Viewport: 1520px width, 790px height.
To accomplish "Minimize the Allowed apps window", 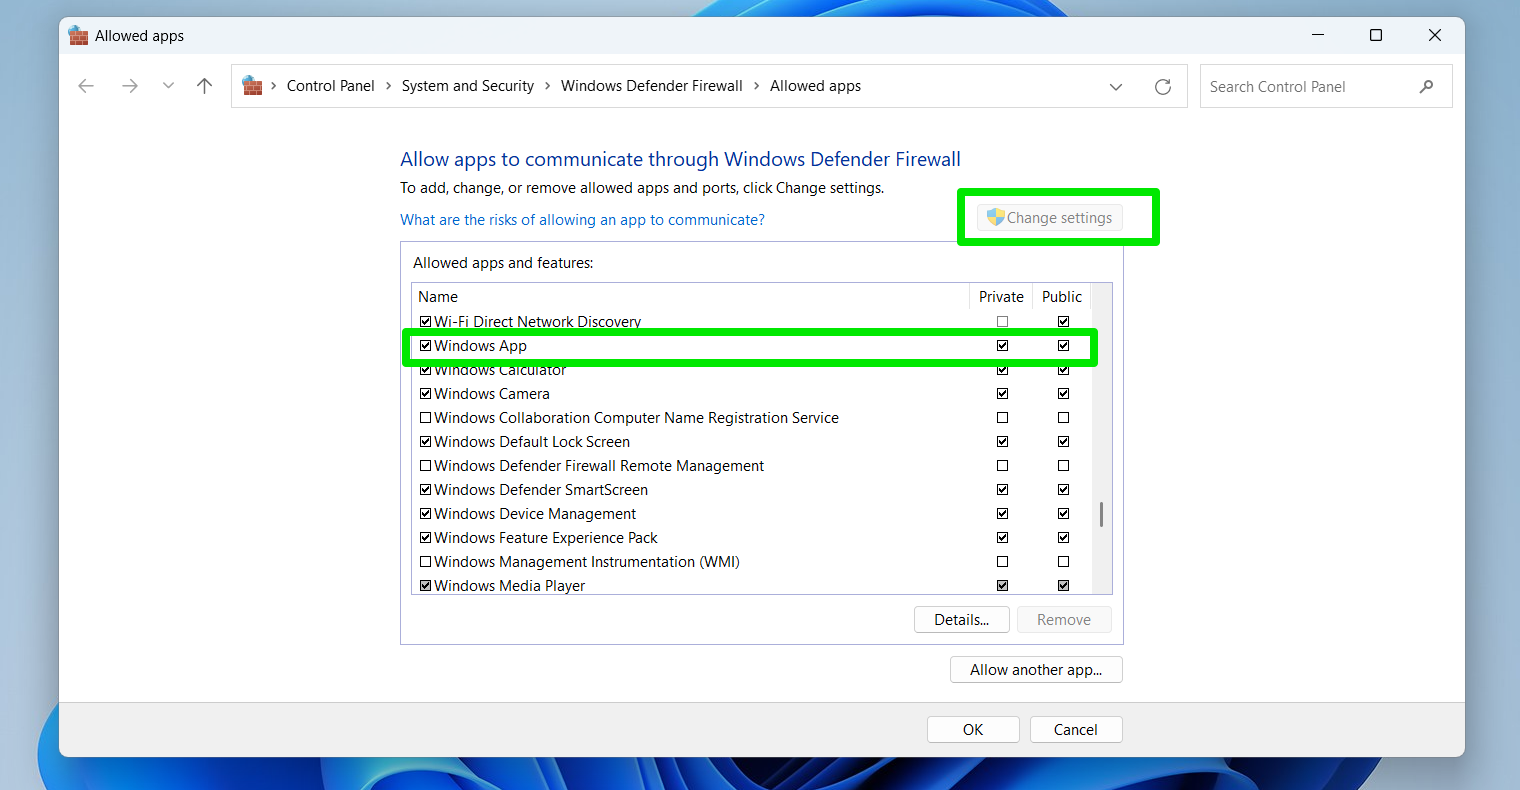I will (1318, 35).
